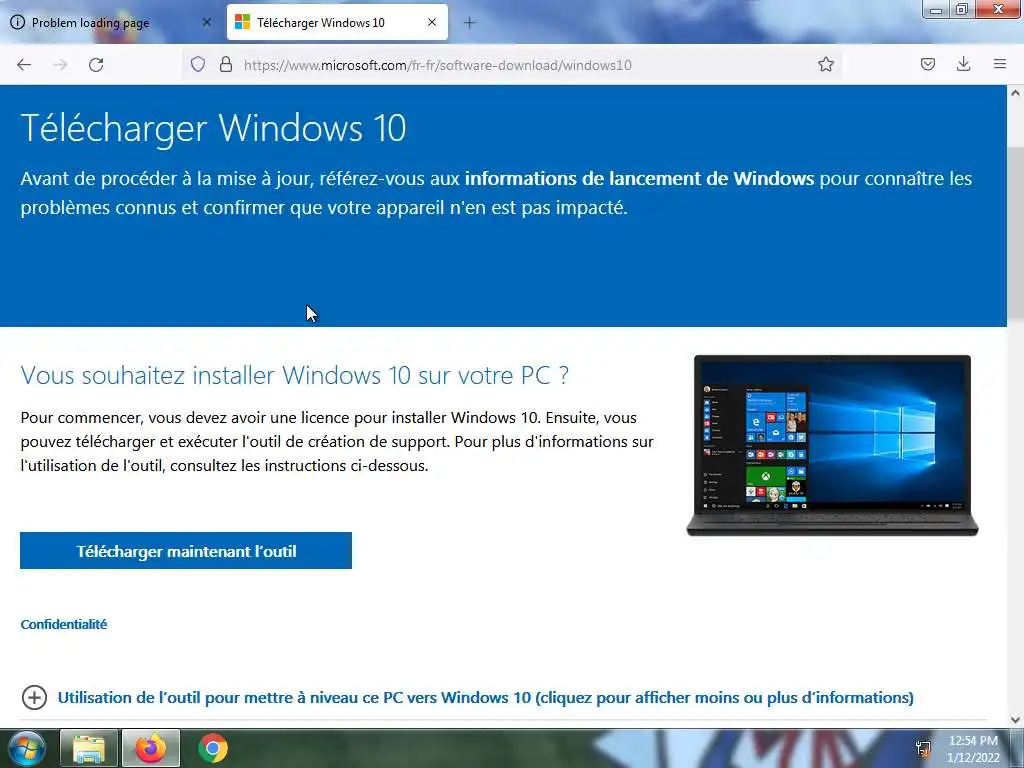Image resolution: width=1024 pixels, height=768 pixels.
Task: Click the Windows 10 laptop image
Action: (832, 445)
